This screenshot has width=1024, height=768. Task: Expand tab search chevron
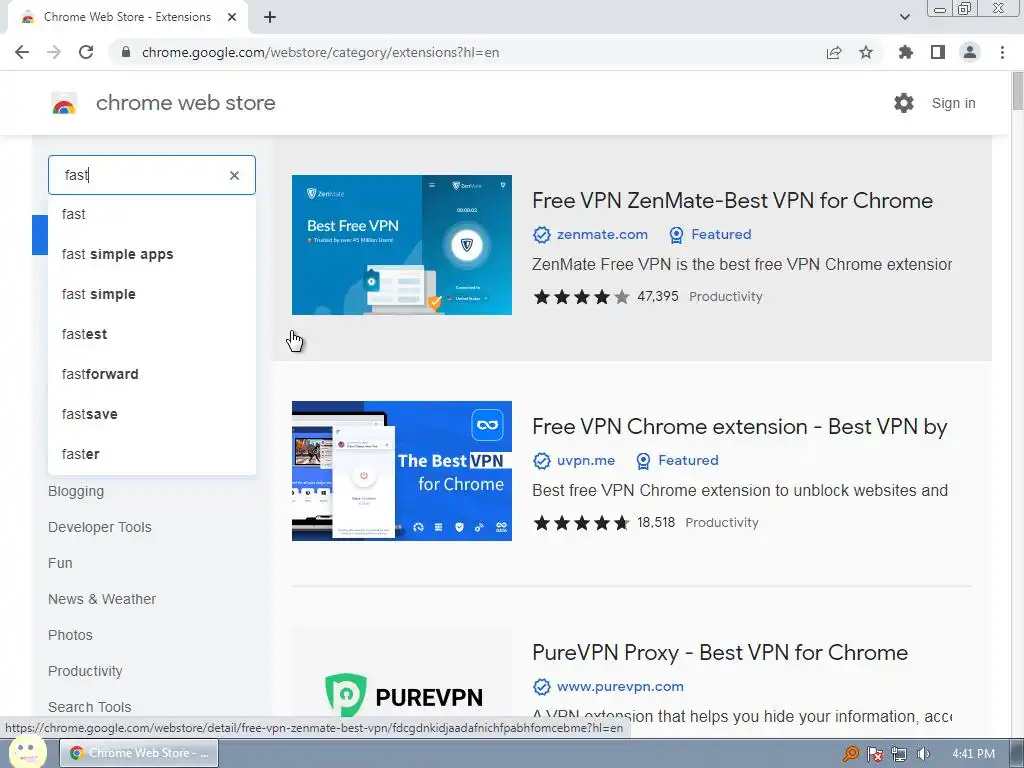[x=904, y=17]
